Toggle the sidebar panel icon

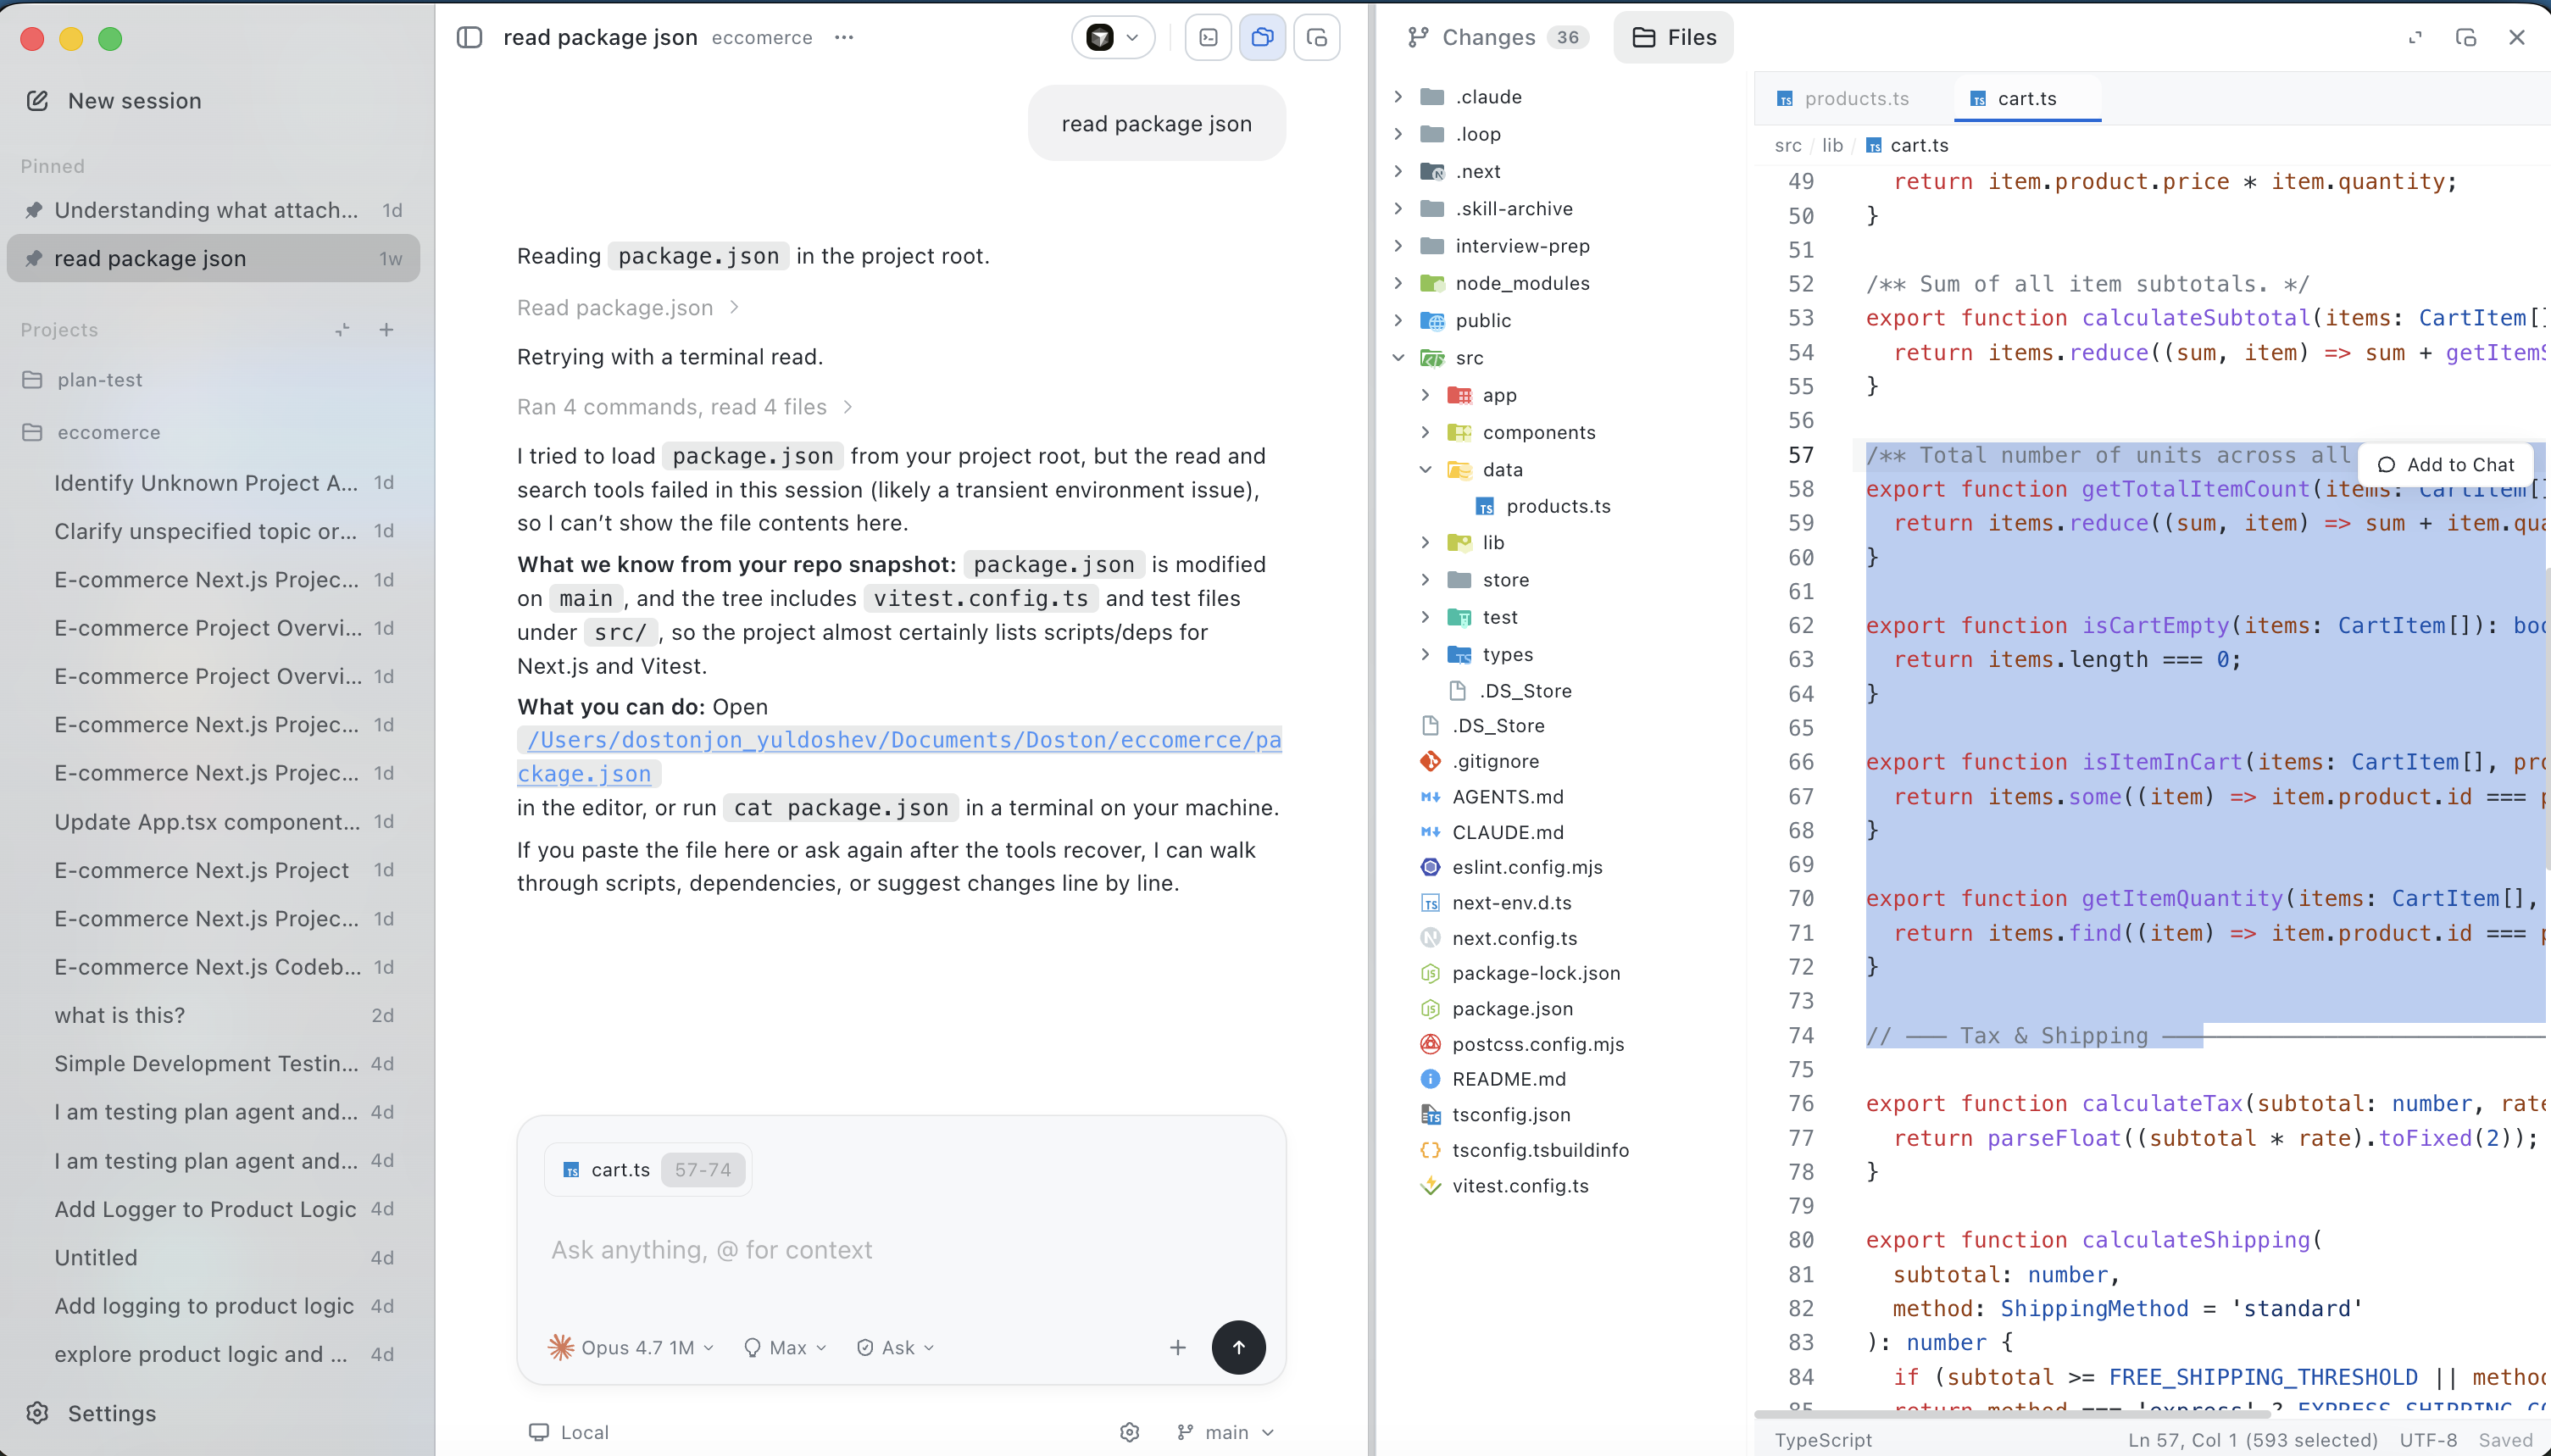(469, 37)
